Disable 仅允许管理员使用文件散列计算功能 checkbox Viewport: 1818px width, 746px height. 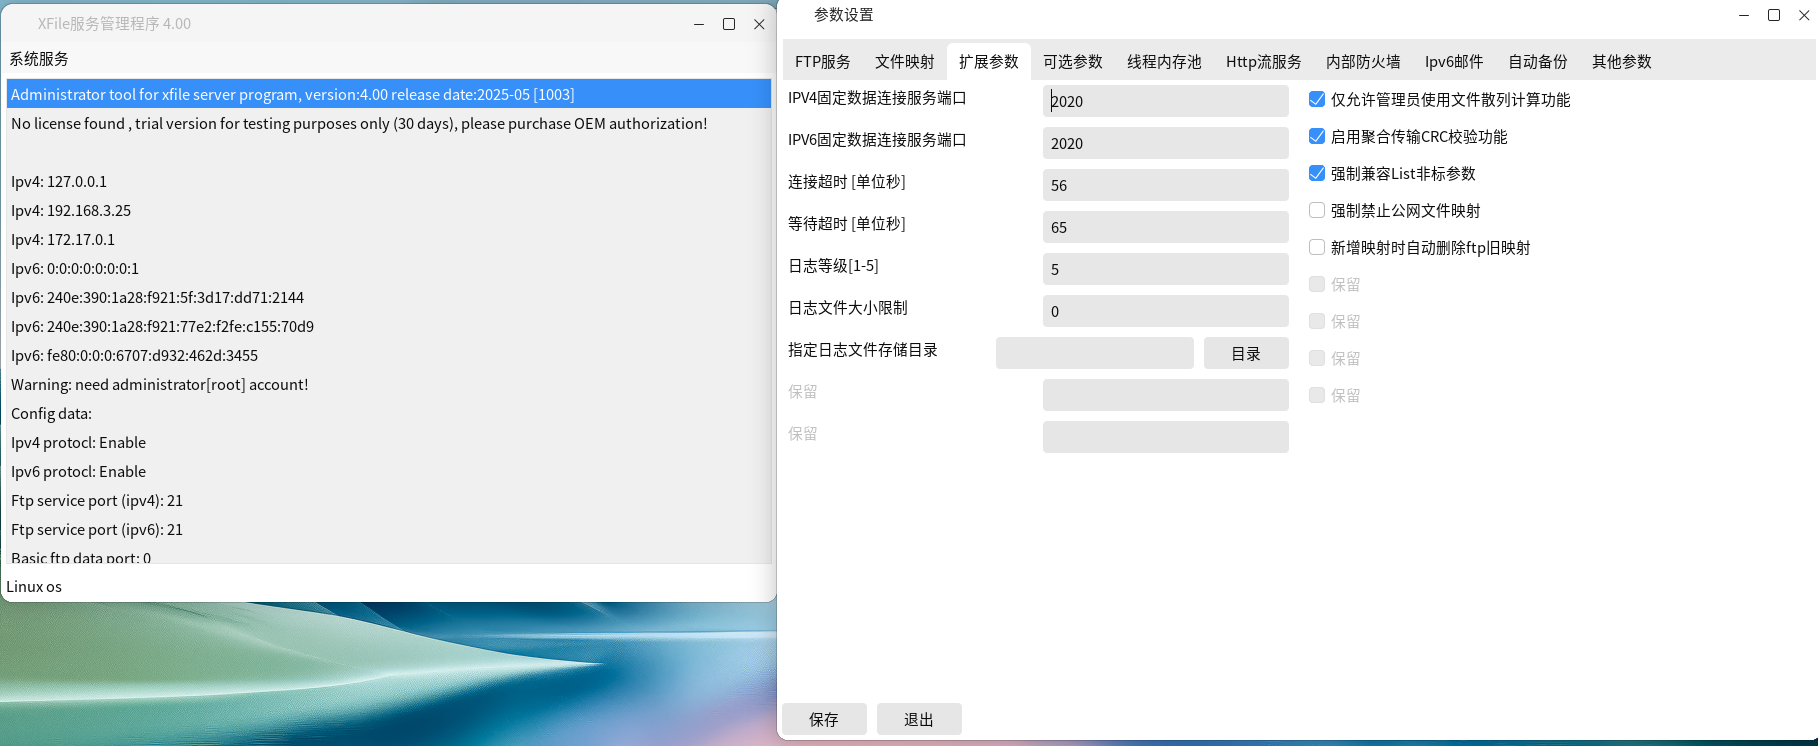[1317, 100]
